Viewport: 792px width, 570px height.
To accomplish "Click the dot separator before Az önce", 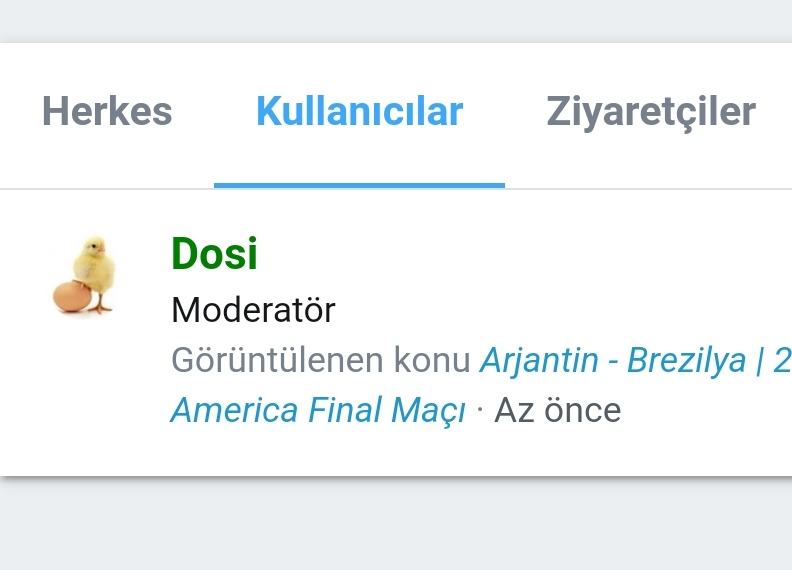I will 480,411.
